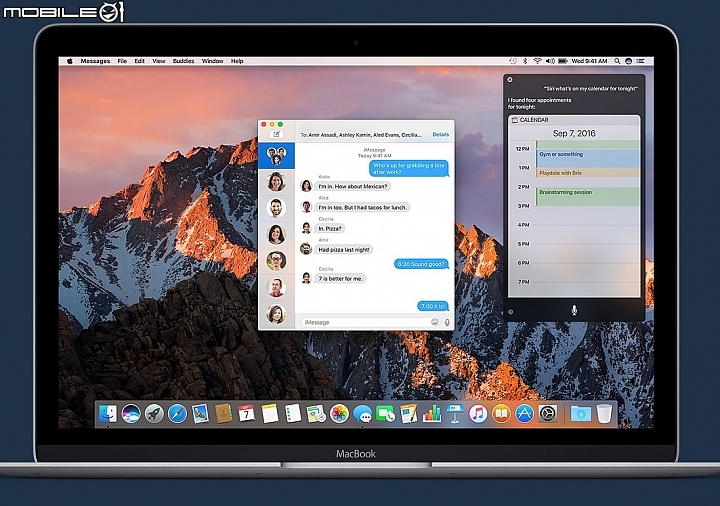This screenshot has width=720, height=506.
Task: Click Bluetooth icon in menu bar
Action: click(525, 61)
